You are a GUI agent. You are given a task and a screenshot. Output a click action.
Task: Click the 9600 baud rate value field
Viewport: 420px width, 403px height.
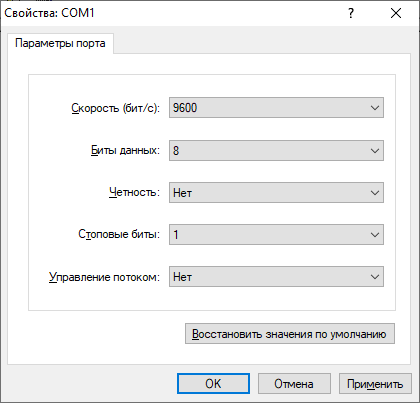(x=276, y=108)
